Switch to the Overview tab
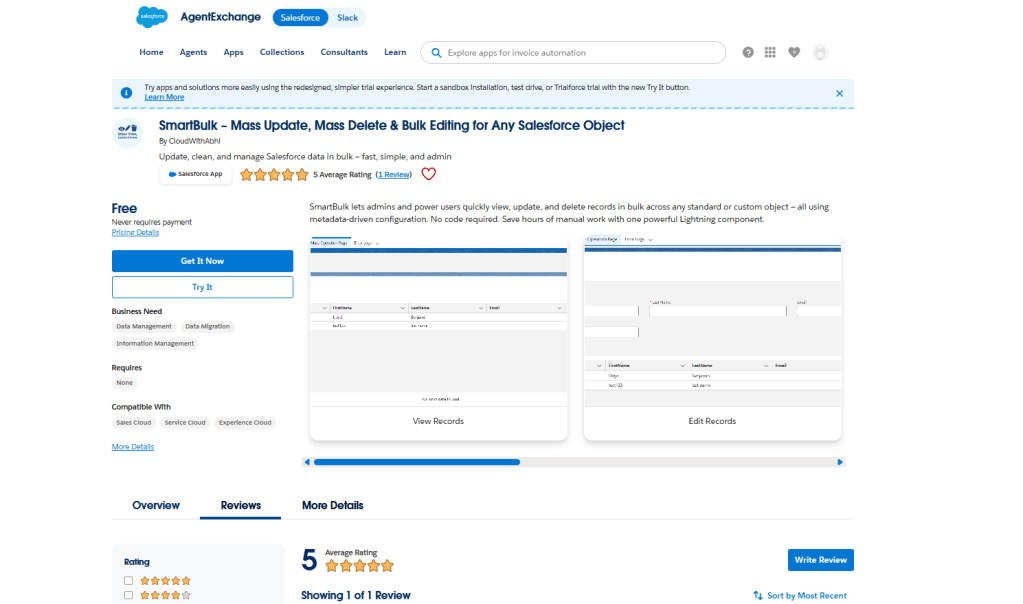The image size is (1023, 604). tap(156, 505)
